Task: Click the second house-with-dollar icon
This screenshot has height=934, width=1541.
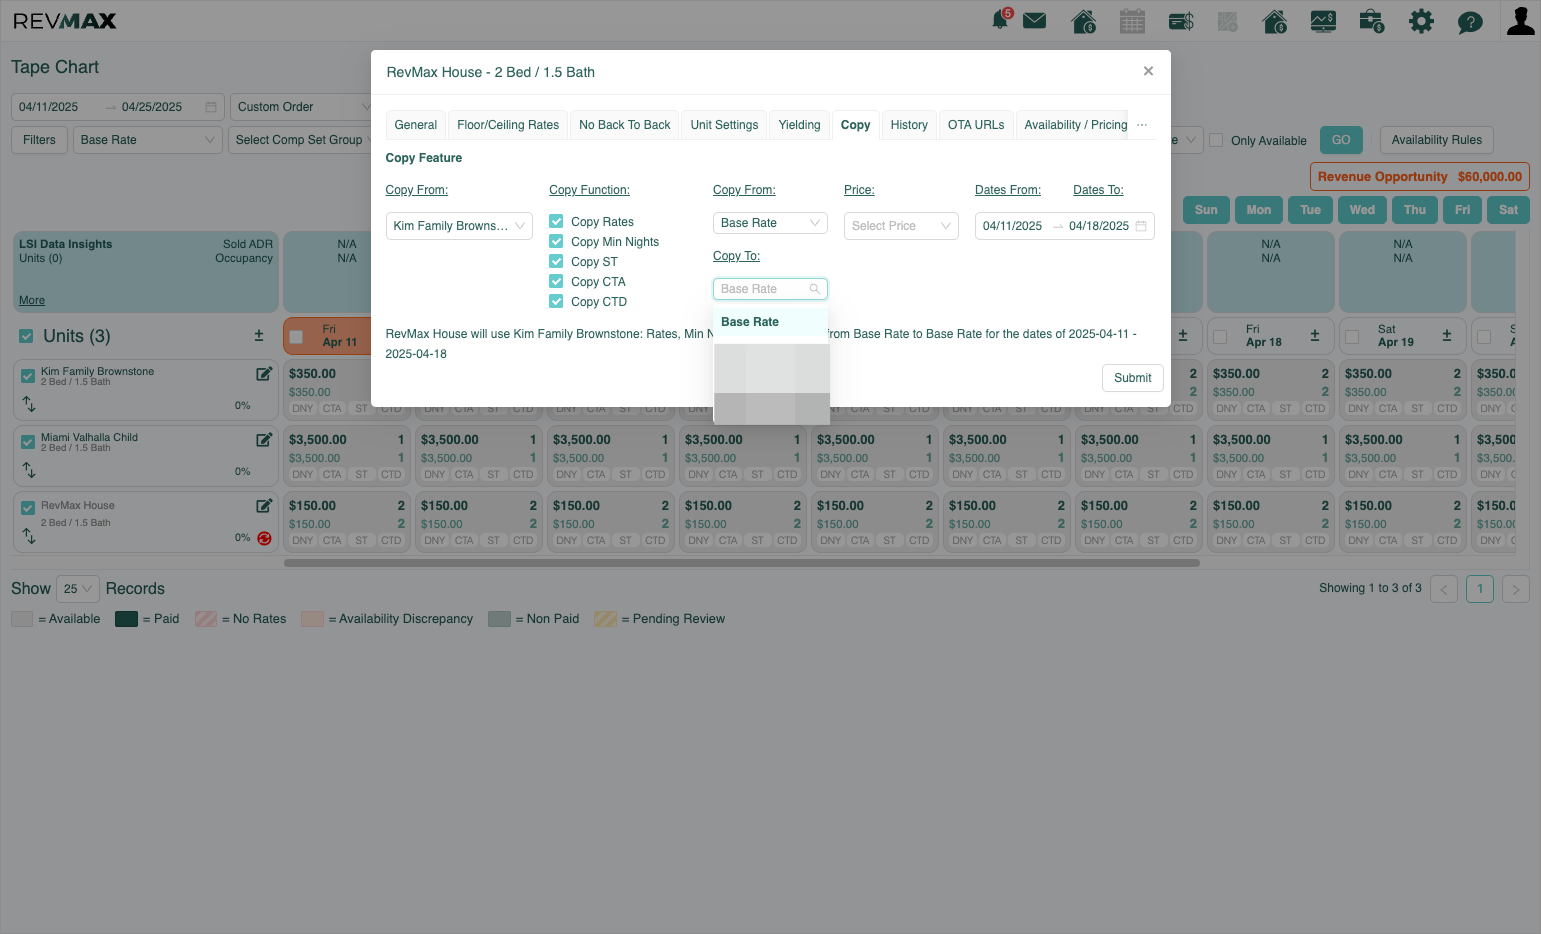Action: click(1275, 21)
